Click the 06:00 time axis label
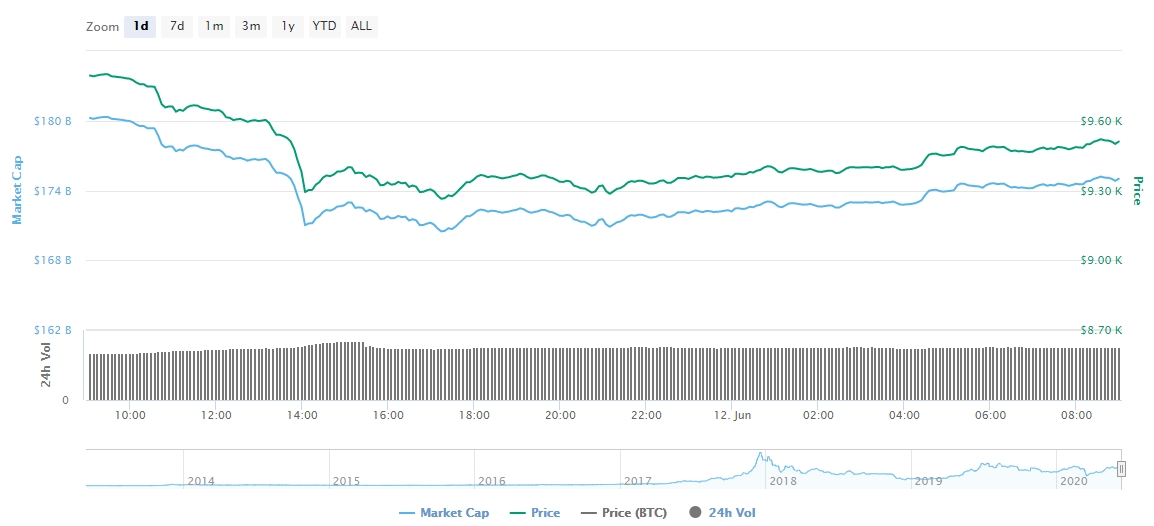The width and height of the screenshot is (1154, 526). click(x=990, y=415)
